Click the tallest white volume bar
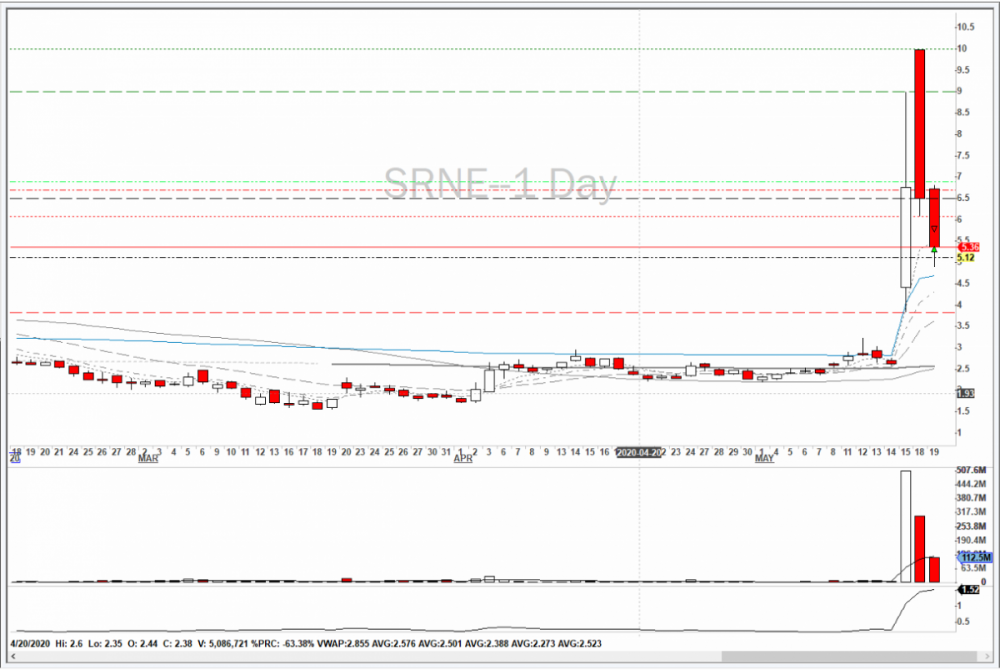 [x=905, y=525]
